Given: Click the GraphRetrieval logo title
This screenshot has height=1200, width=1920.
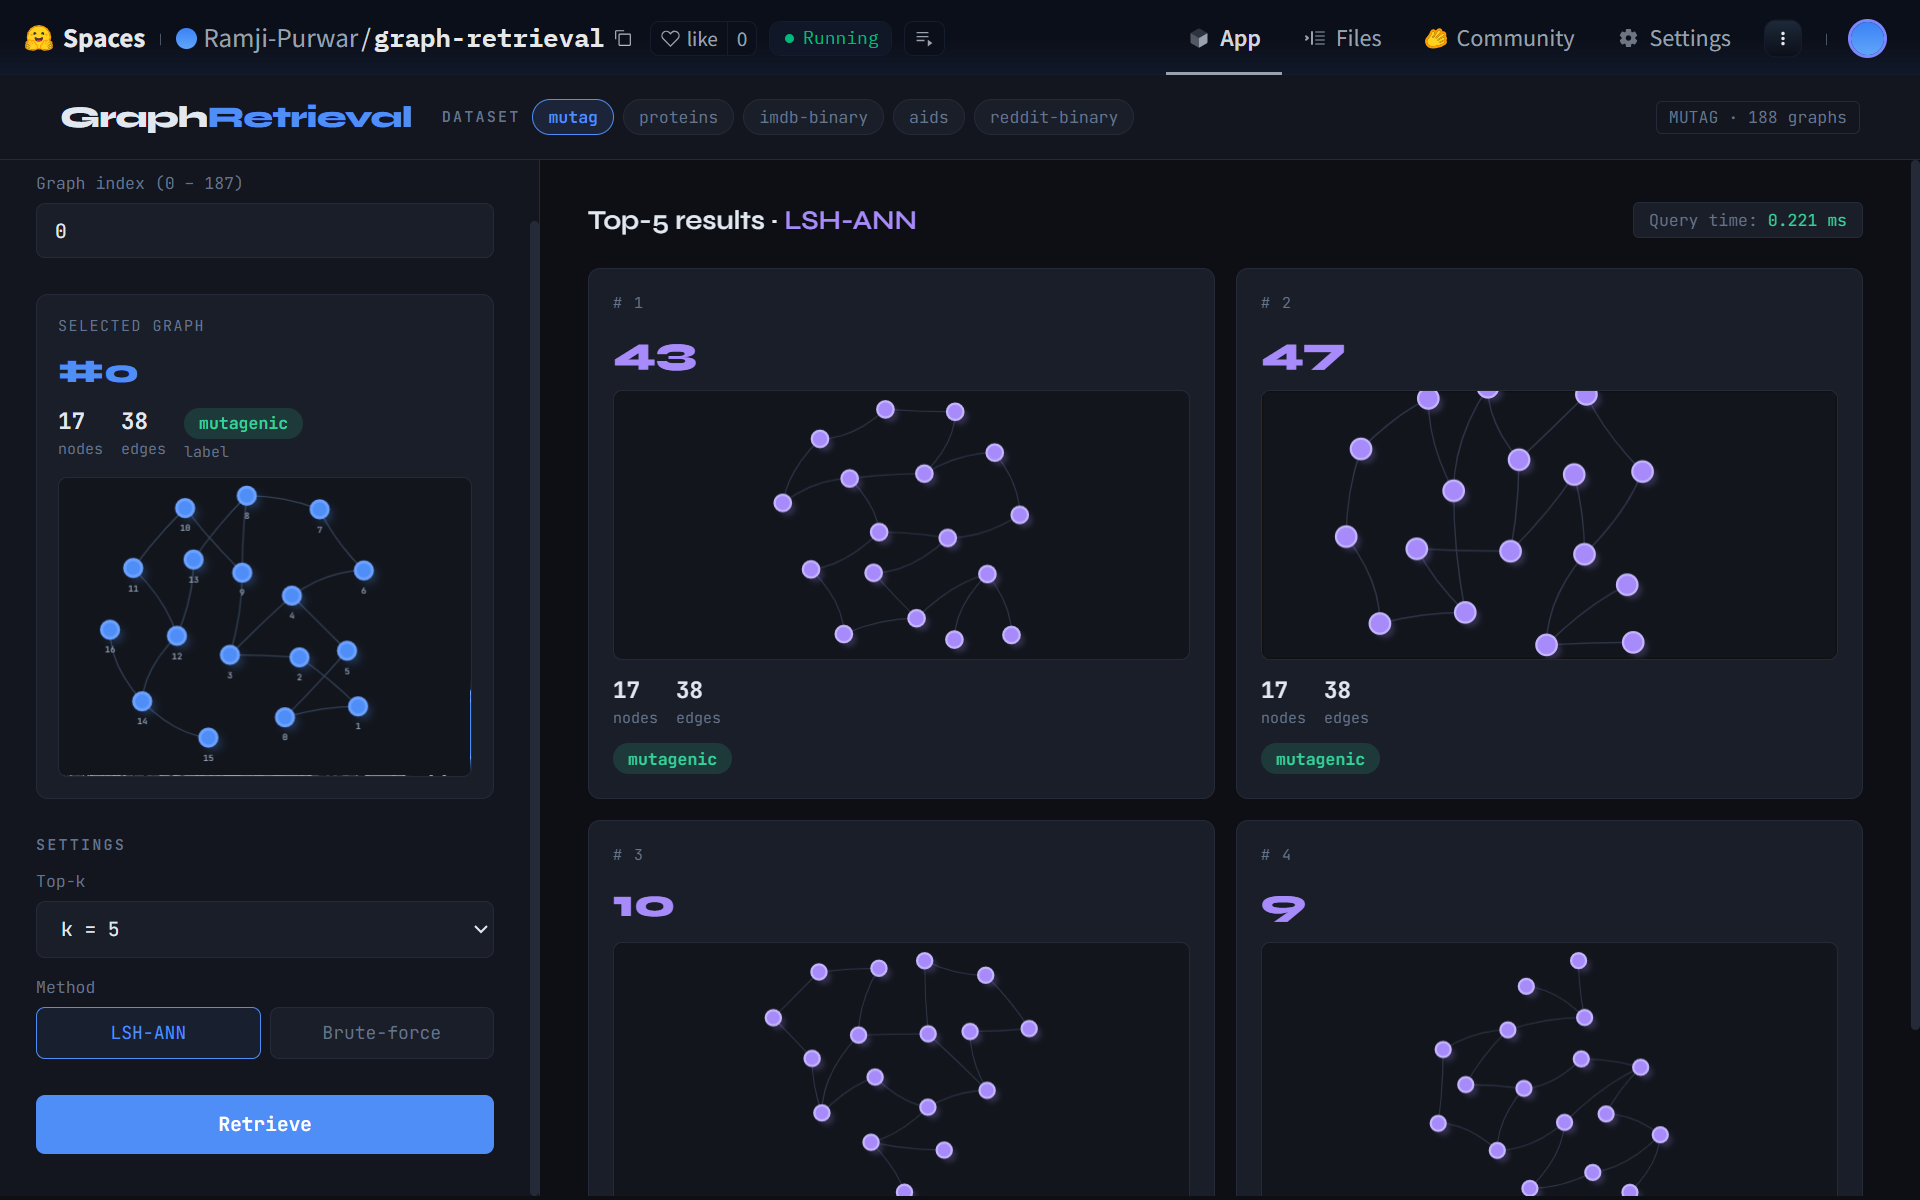Looking at the screenshot, I should point(236,117).
